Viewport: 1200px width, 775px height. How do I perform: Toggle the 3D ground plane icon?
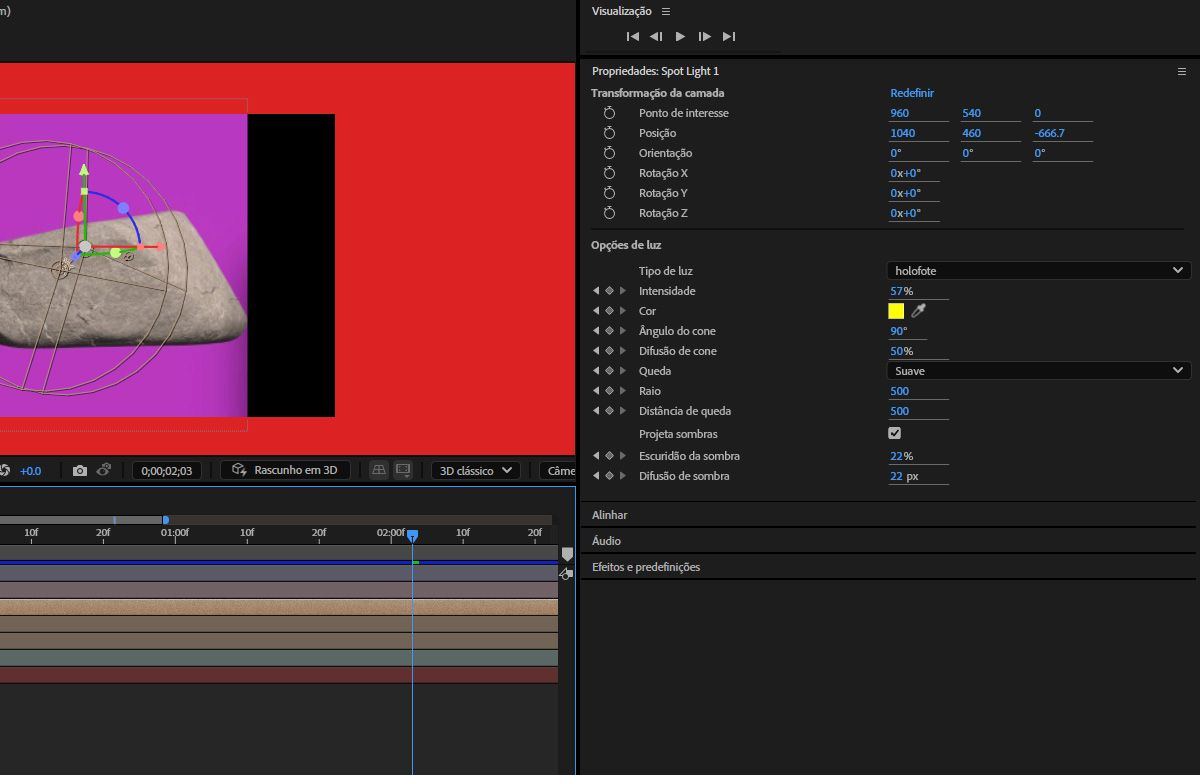pos(379,470)
